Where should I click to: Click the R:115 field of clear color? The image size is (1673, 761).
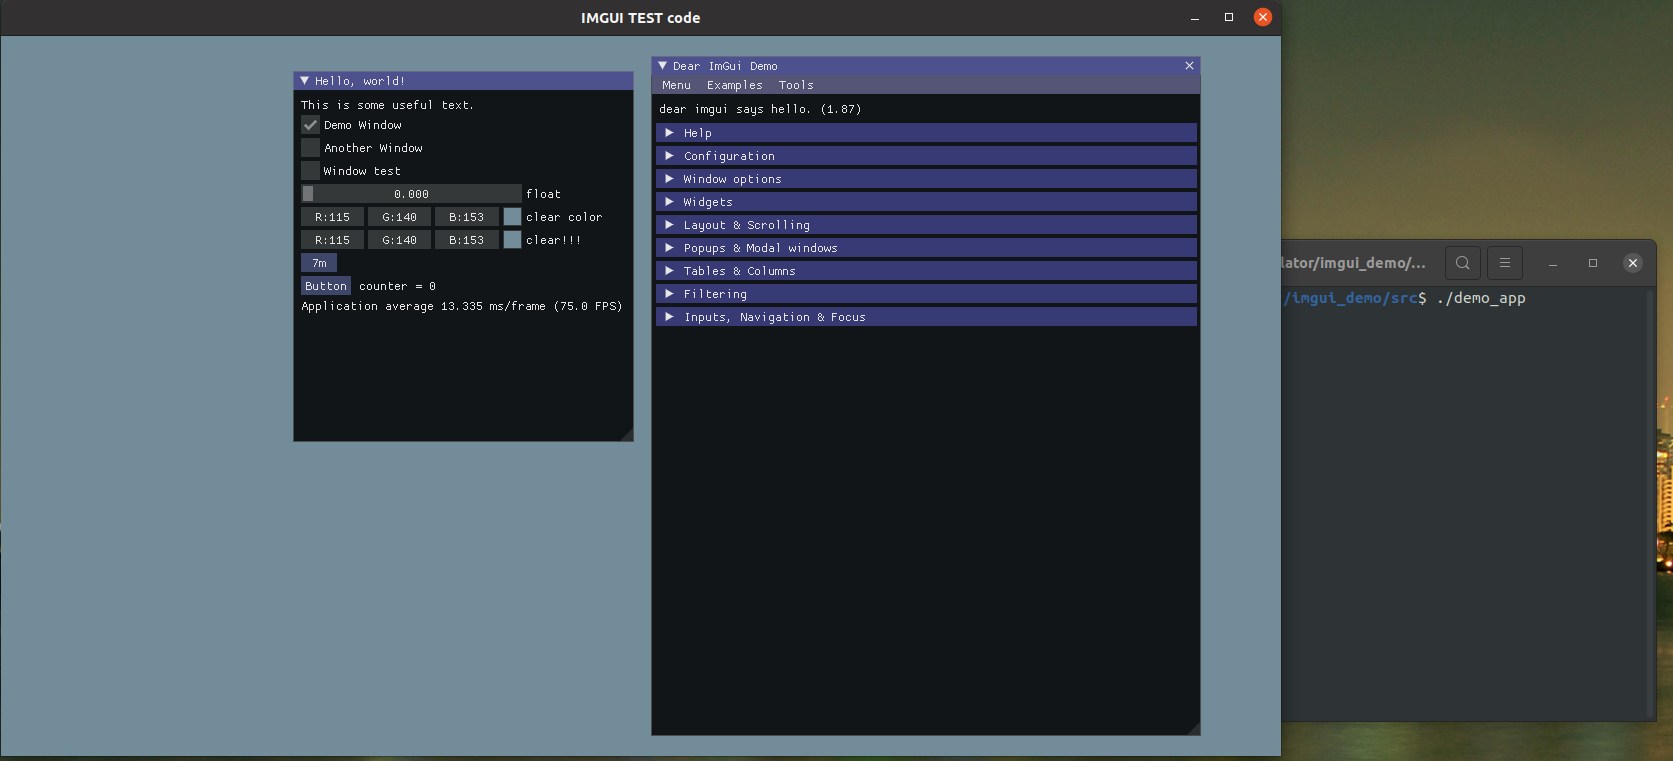pos(332,217)
